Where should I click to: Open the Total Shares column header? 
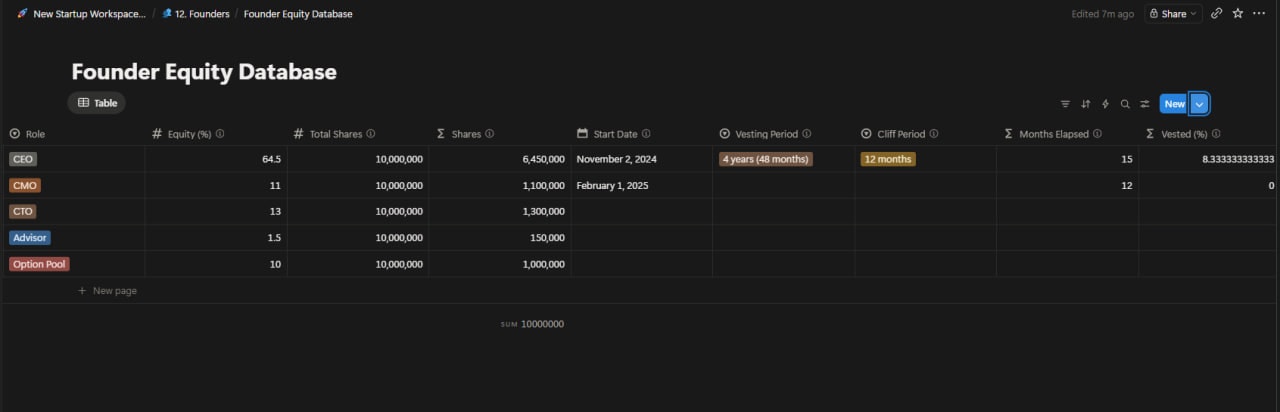point(358,134)
